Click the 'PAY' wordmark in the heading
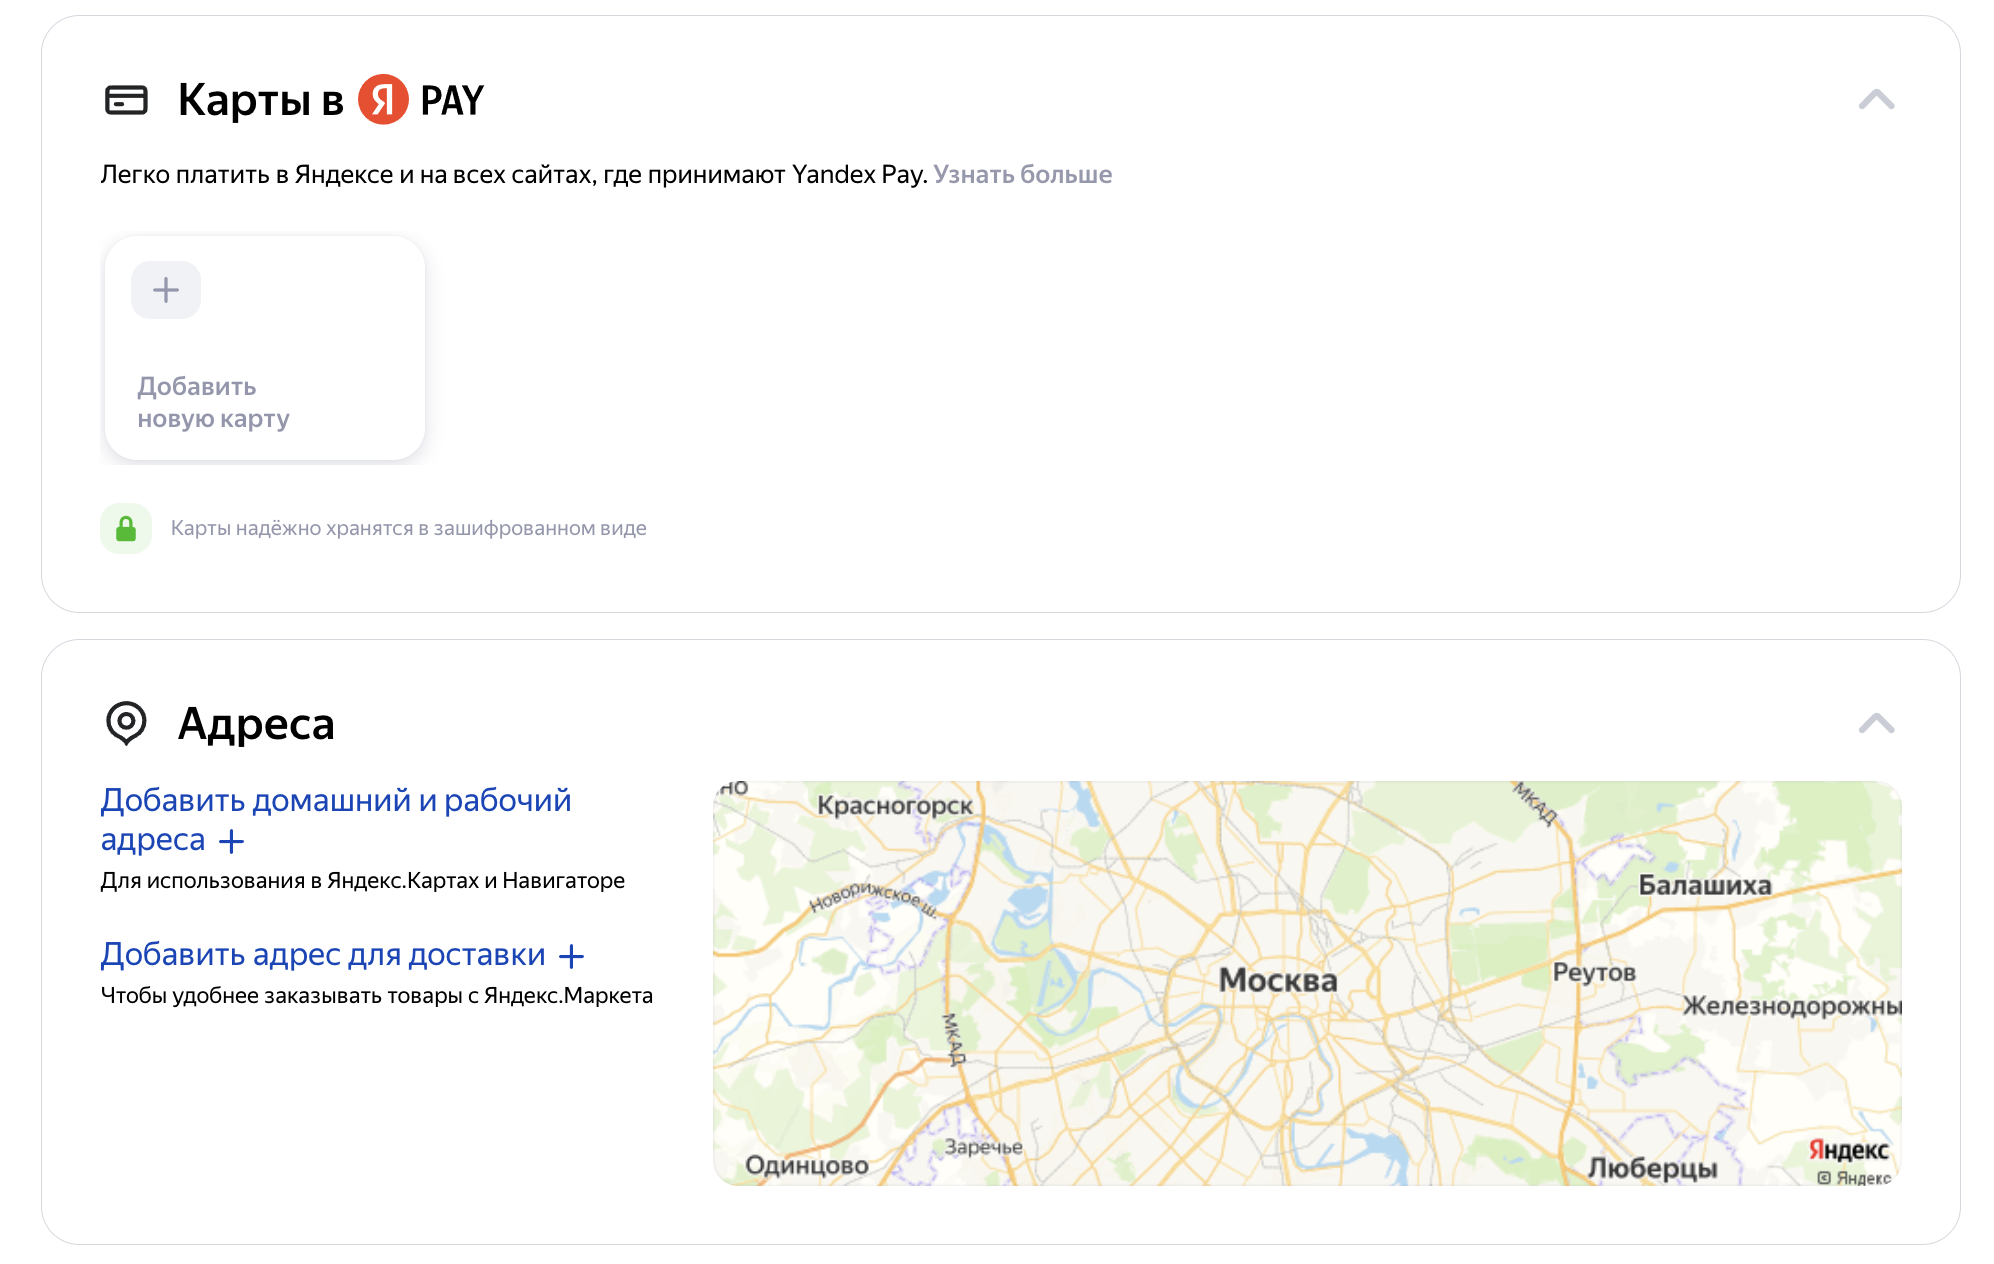 (452, 100)
